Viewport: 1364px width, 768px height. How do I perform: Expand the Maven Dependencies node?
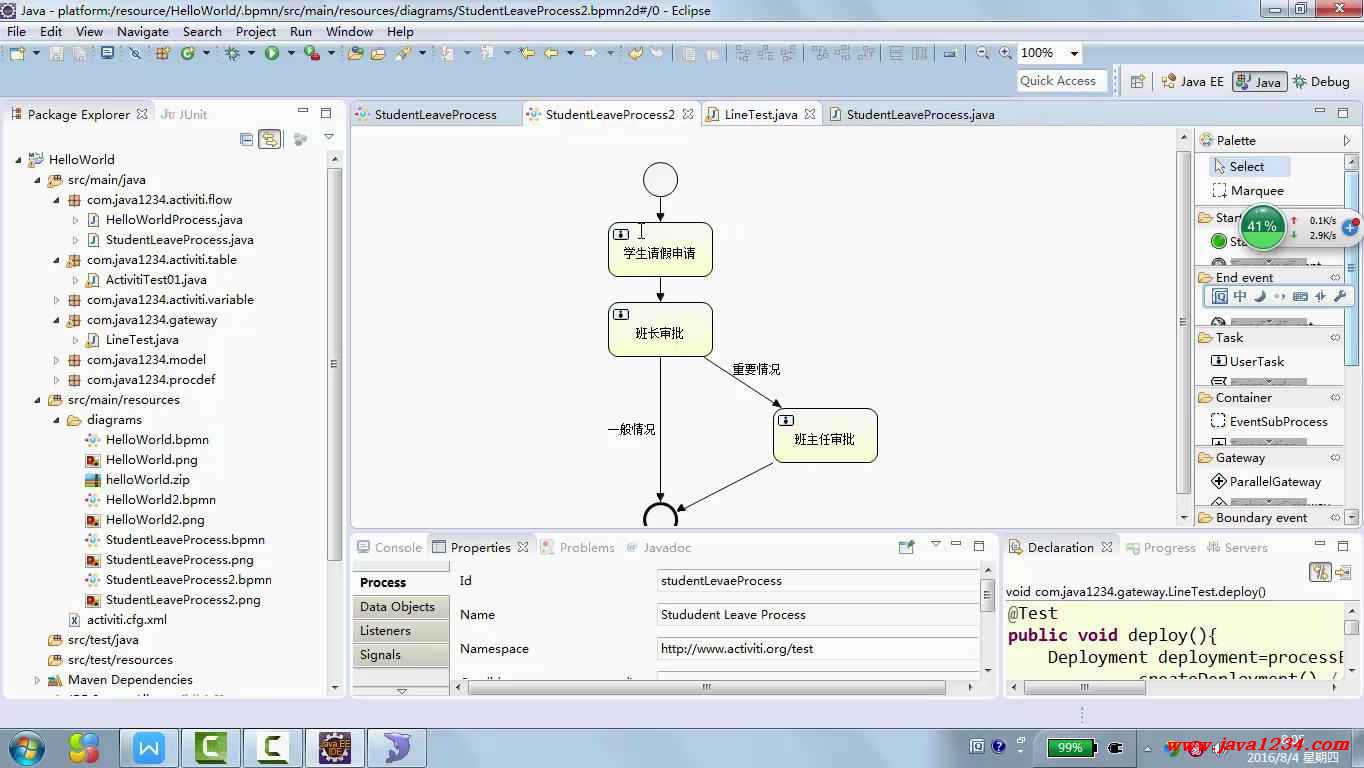pyautogui.click(x=38, y=679)
